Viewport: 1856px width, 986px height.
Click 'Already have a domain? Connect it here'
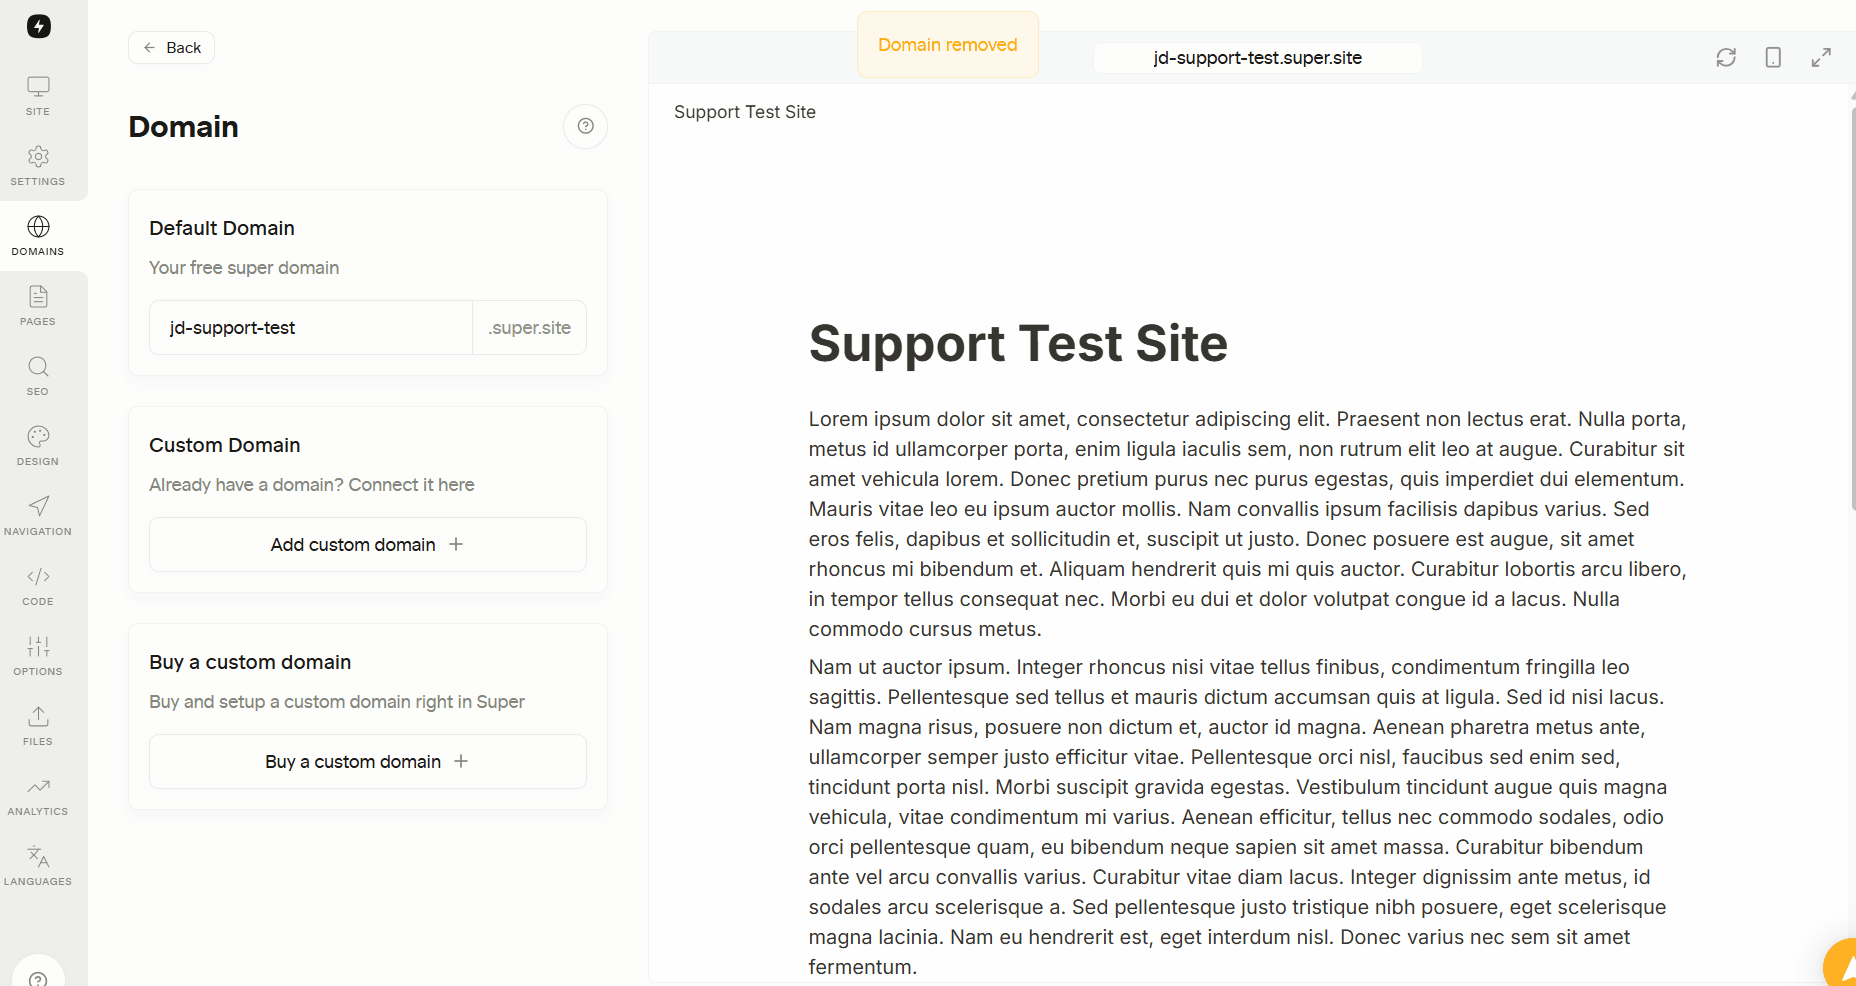click(312, 485)
